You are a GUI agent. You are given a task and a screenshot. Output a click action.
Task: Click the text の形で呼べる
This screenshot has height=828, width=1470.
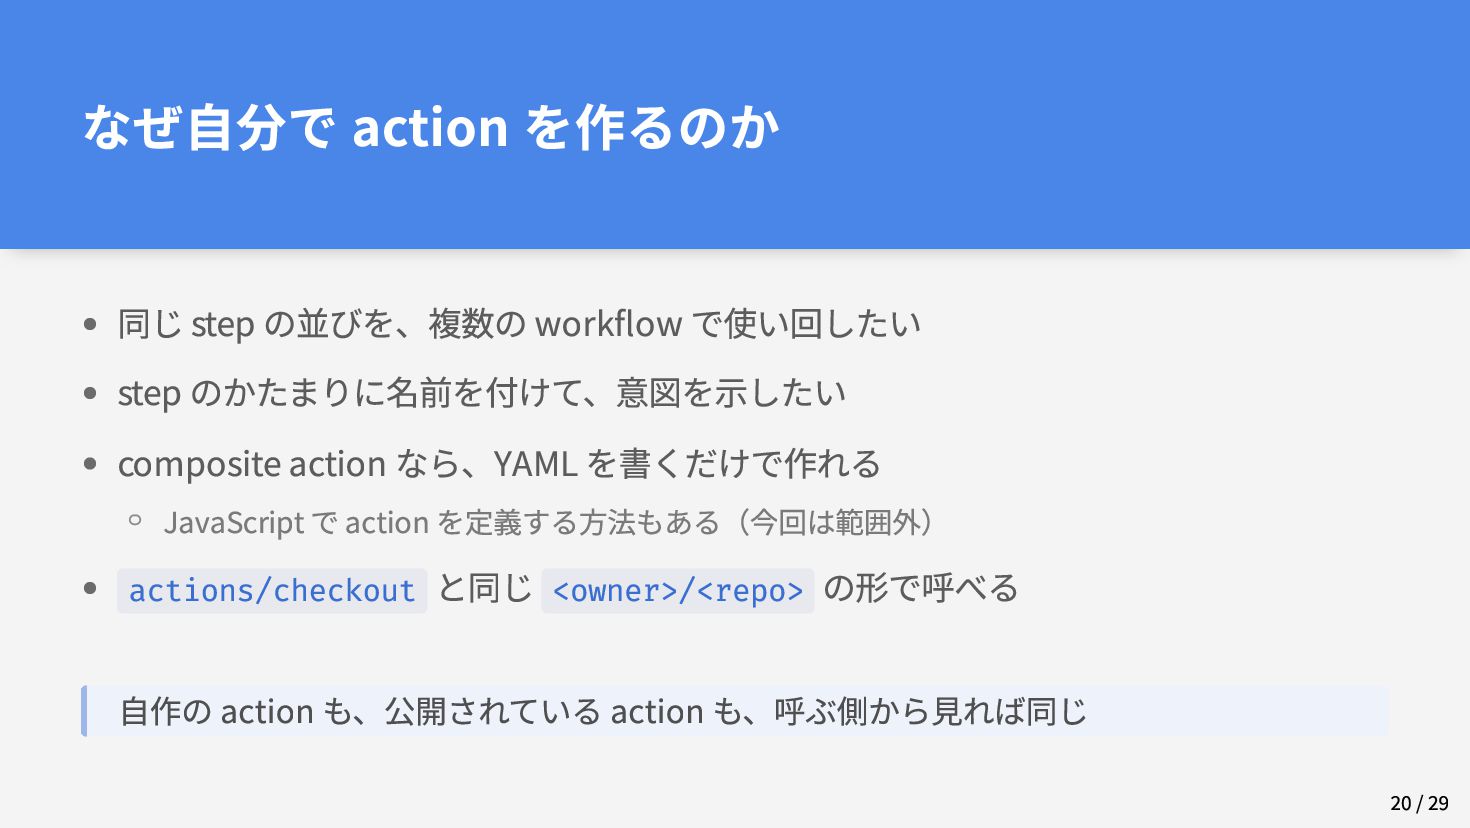point(921,588)
